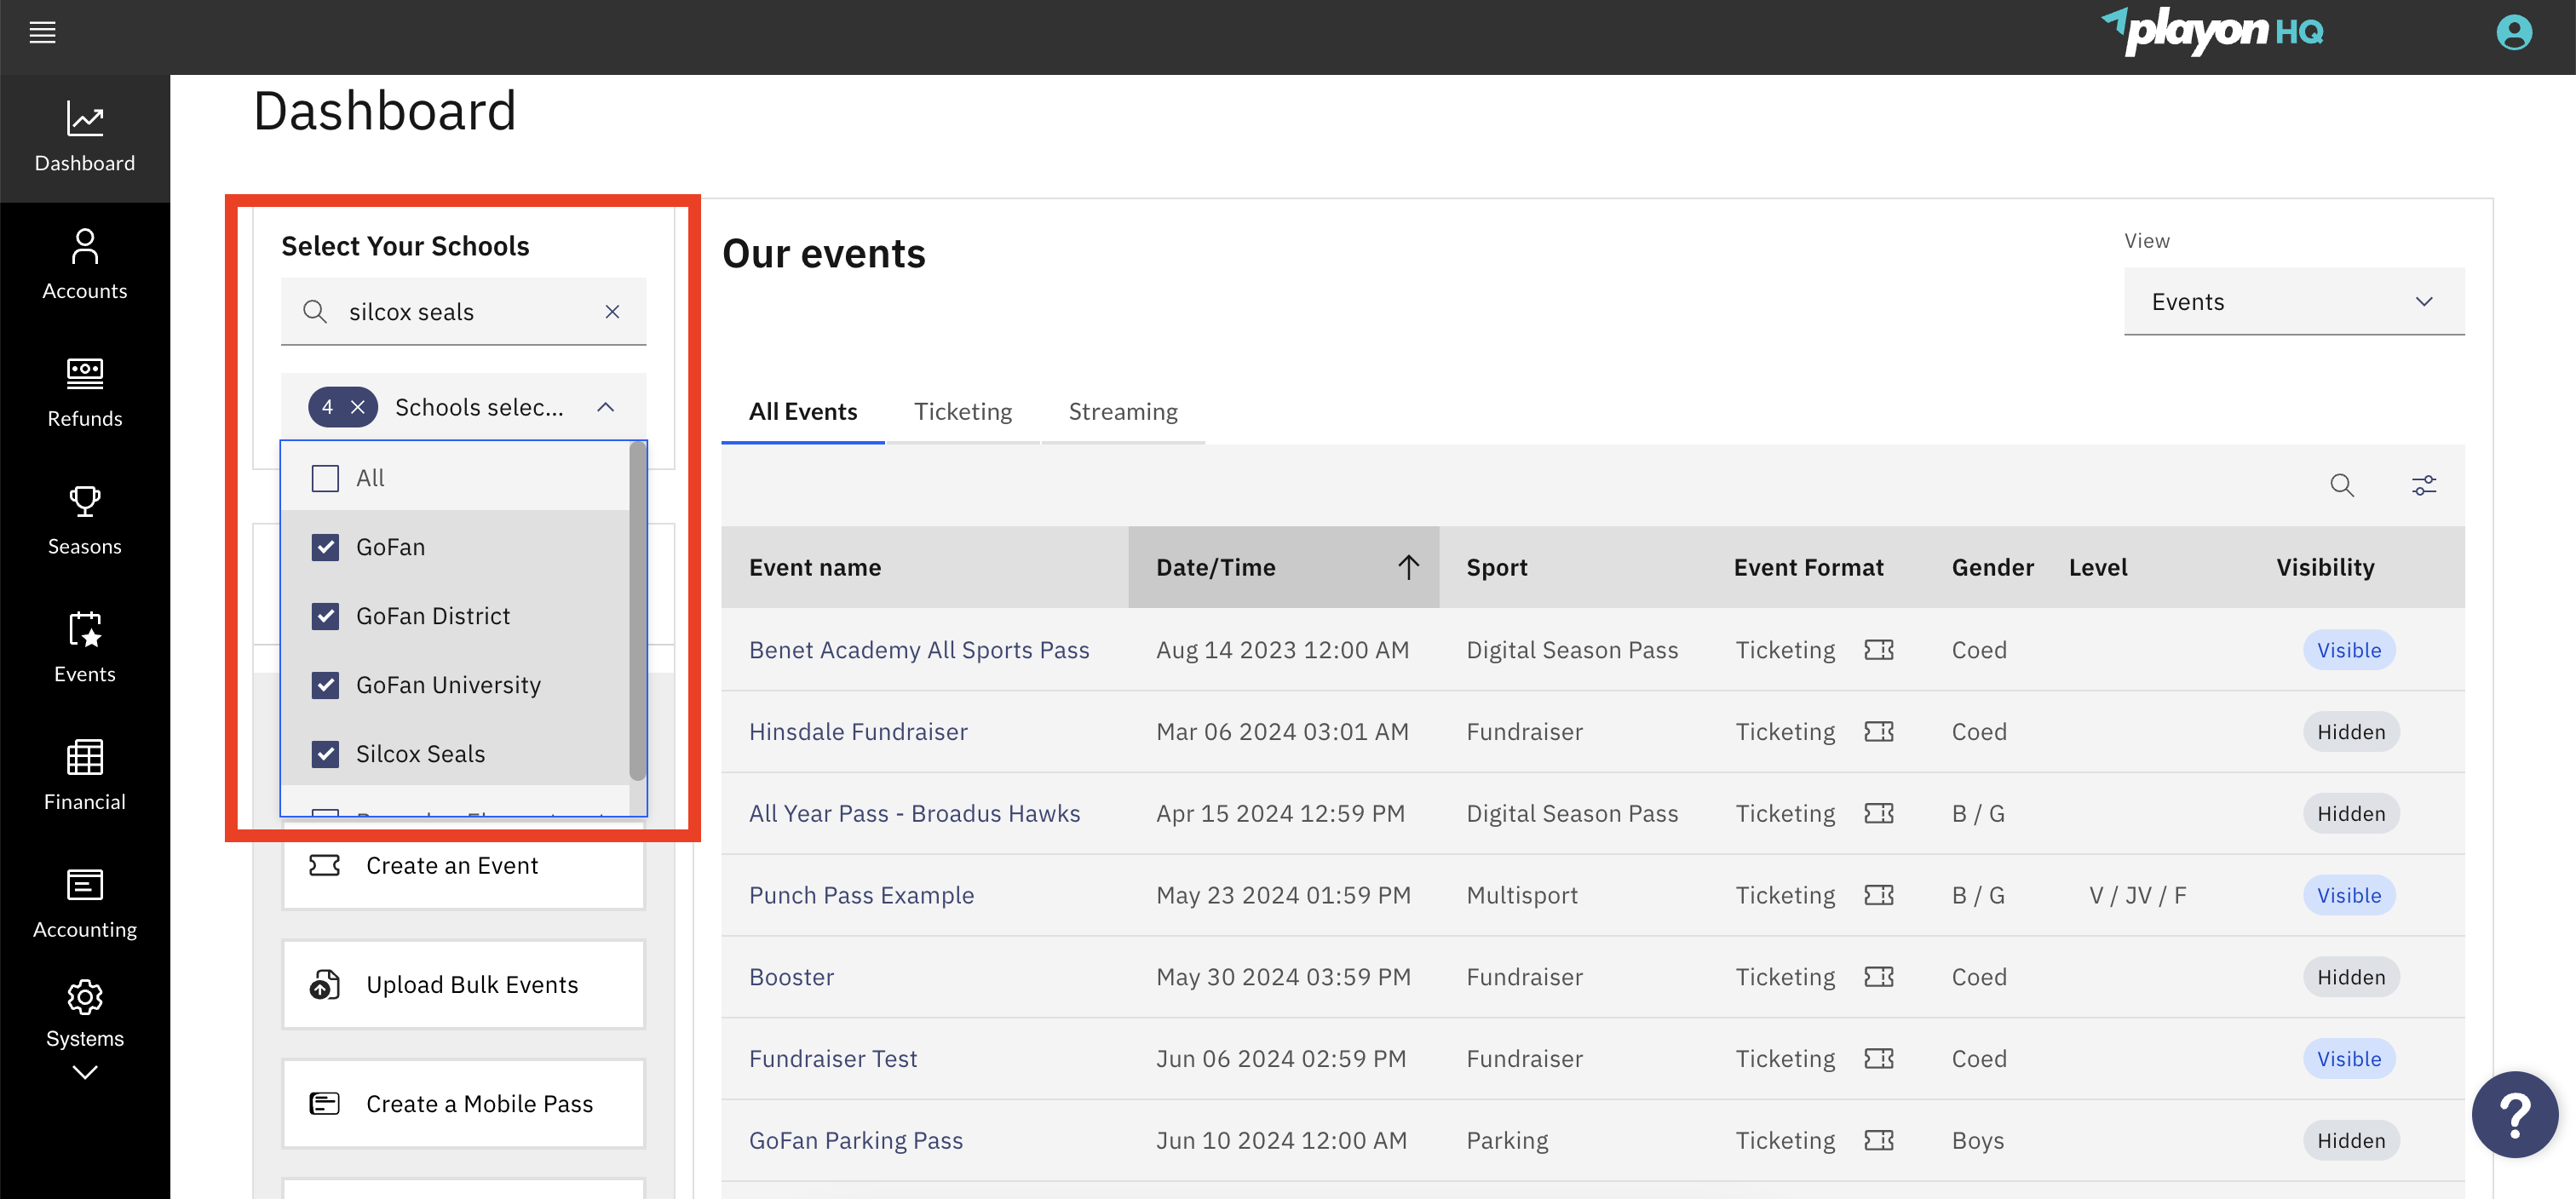Click the Create an Event button

[x=463, y=865]
